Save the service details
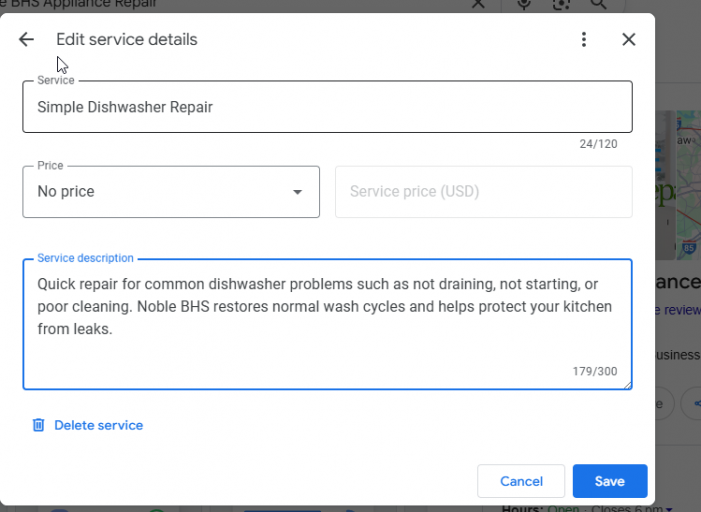 point(609,481)
